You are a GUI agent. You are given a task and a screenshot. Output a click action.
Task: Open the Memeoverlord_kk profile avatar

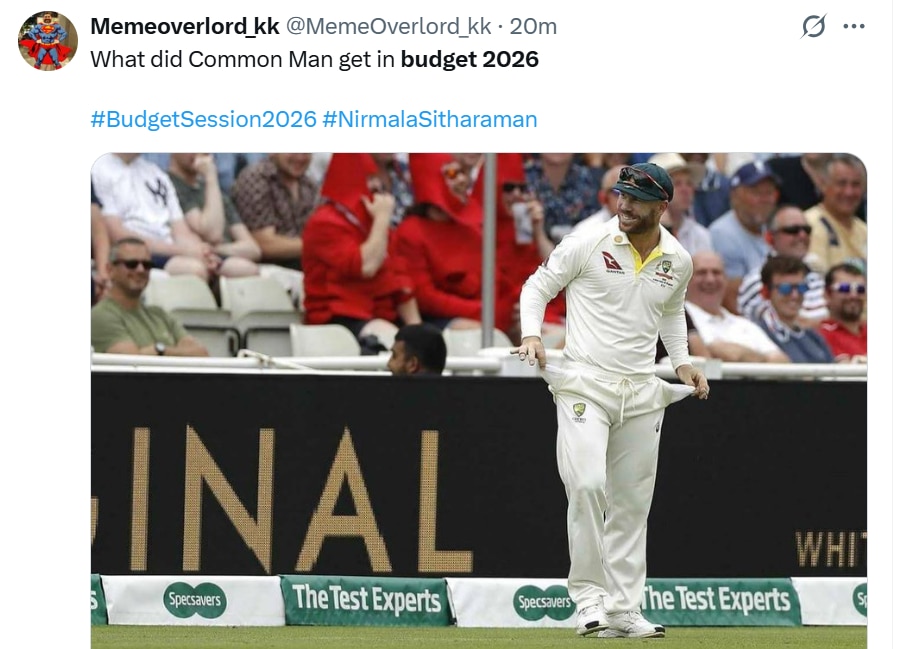[x=48, y=41]
